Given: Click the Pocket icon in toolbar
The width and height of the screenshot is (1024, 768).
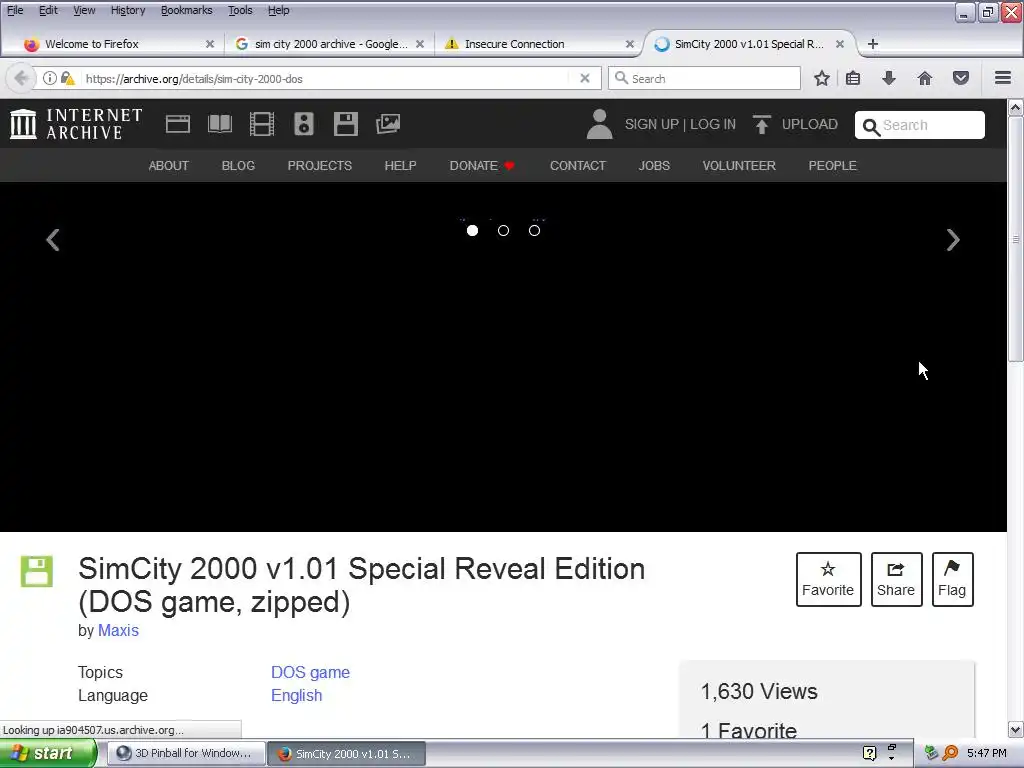Looking at the screenshot, I should 961,78.
